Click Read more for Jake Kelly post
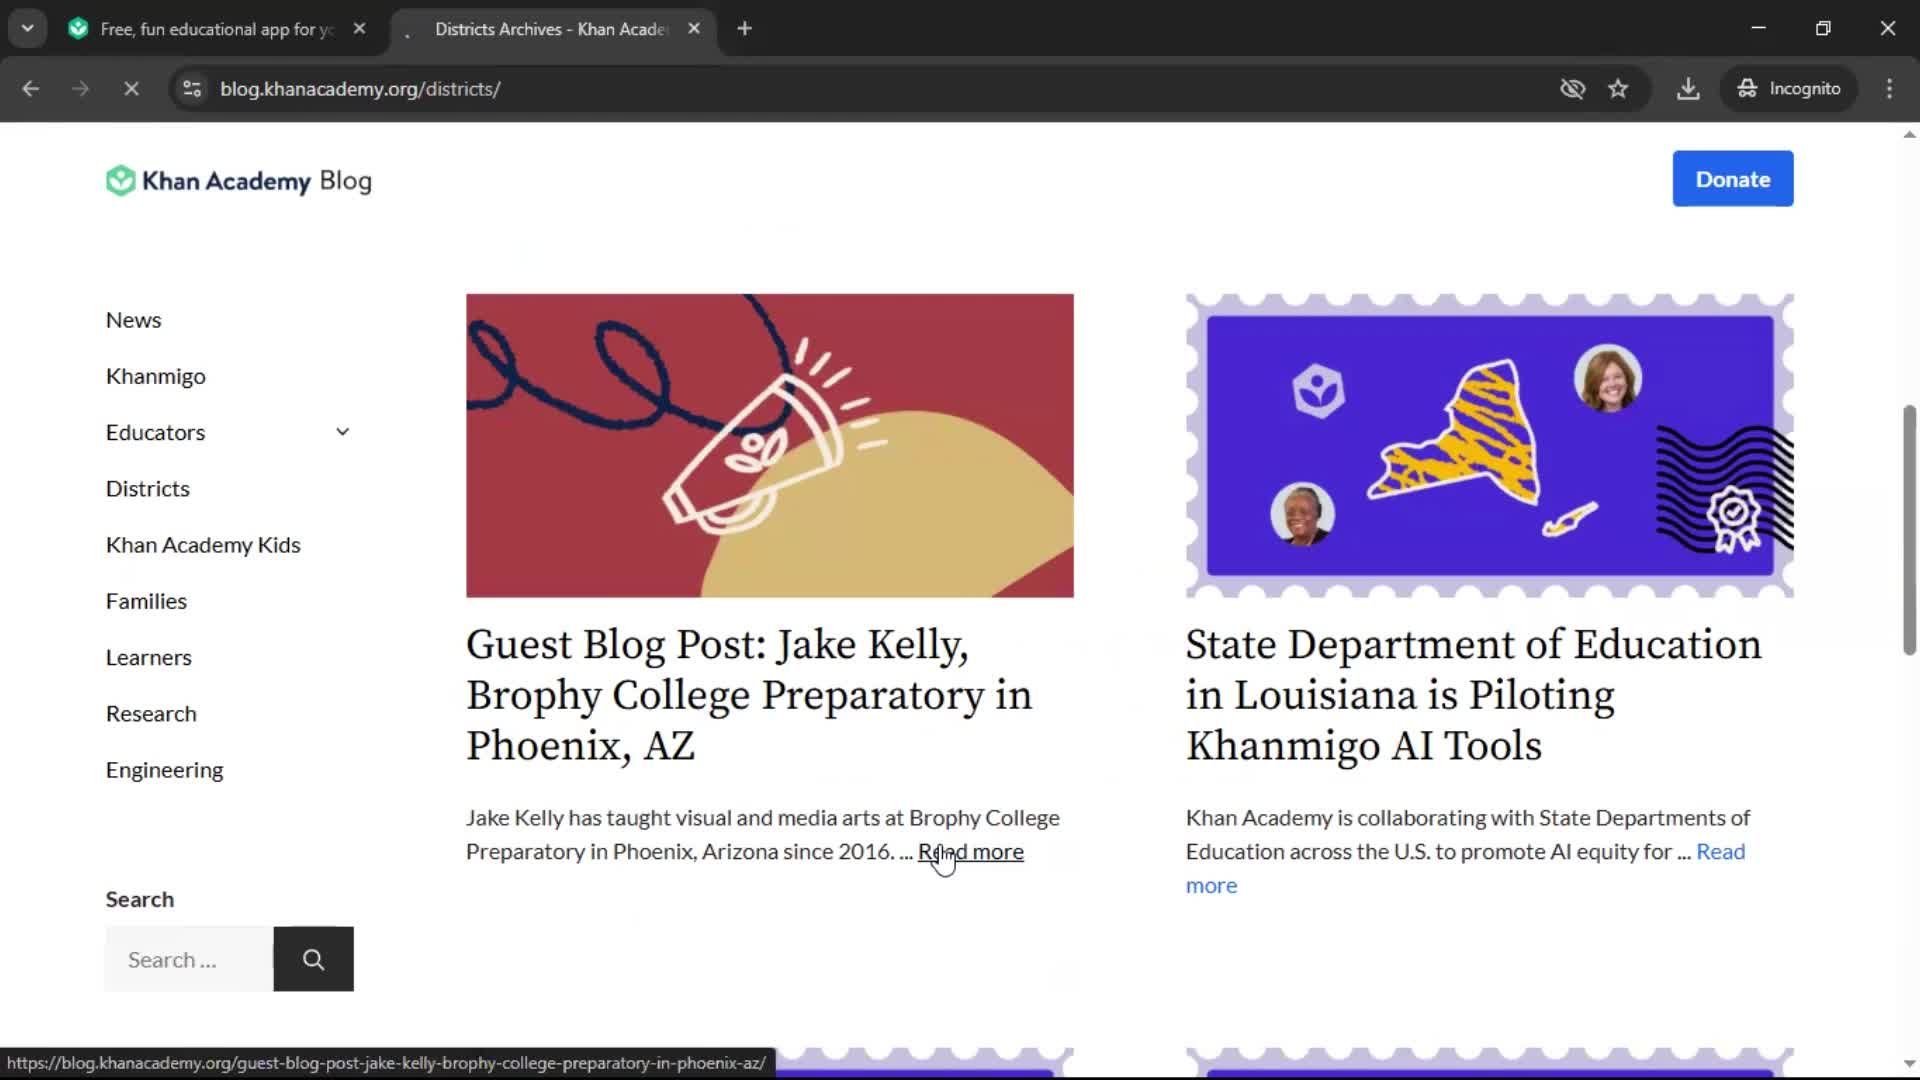The width and height of the screenshot is (1920, 1080). point(971,851)
